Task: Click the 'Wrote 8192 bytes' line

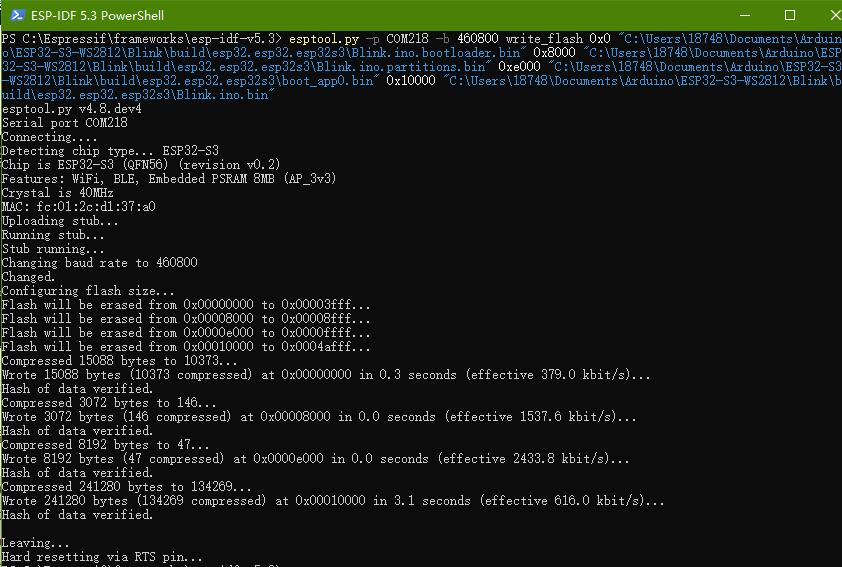Action: (315, 459)
